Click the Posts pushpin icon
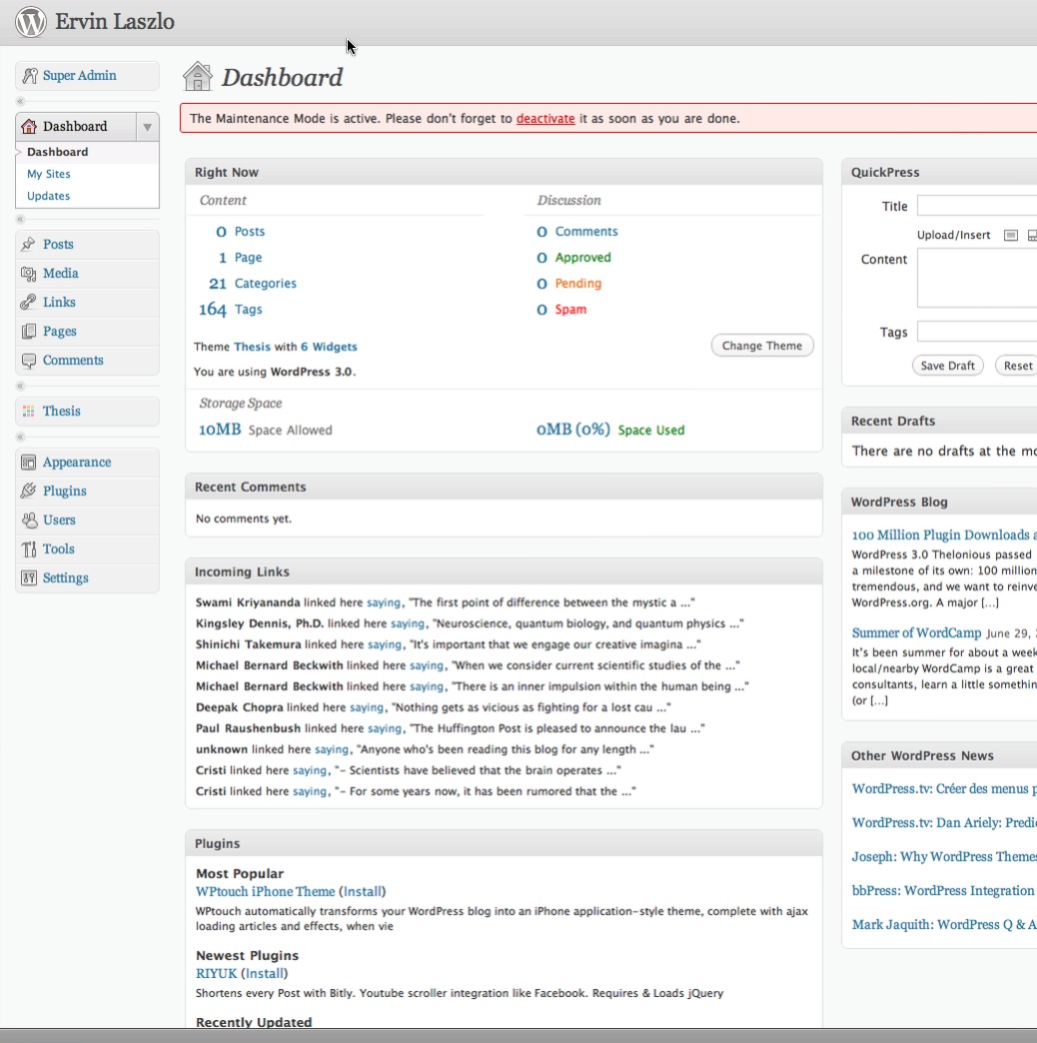This screenshot has height=1043, width=1037. [x=28, y=244]
